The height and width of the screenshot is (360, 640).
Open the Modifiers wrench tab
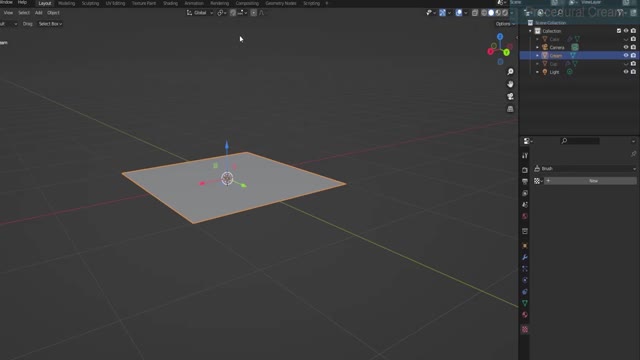coord(525,257)
